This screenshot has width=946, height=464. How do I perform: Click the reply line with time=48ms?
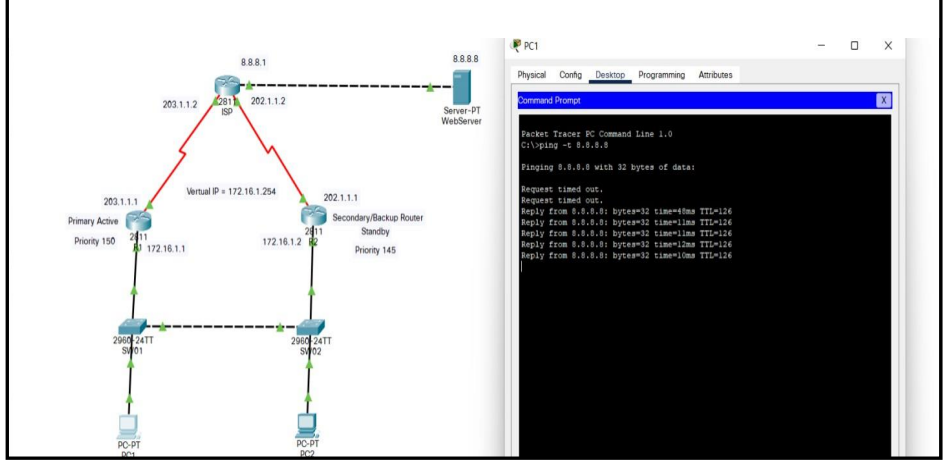tap(627, 211)
